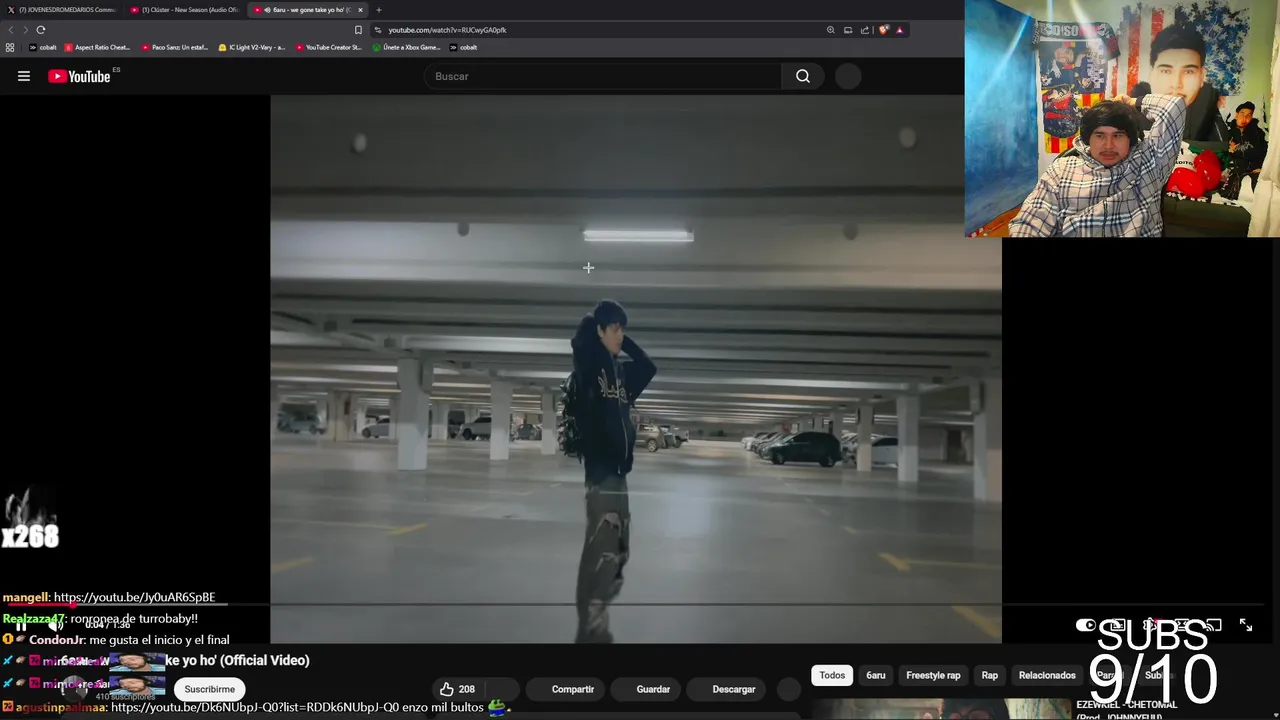Click mangell's youtu.be link in chat
Screen dimensions: 1280x720
click(134, 597)
